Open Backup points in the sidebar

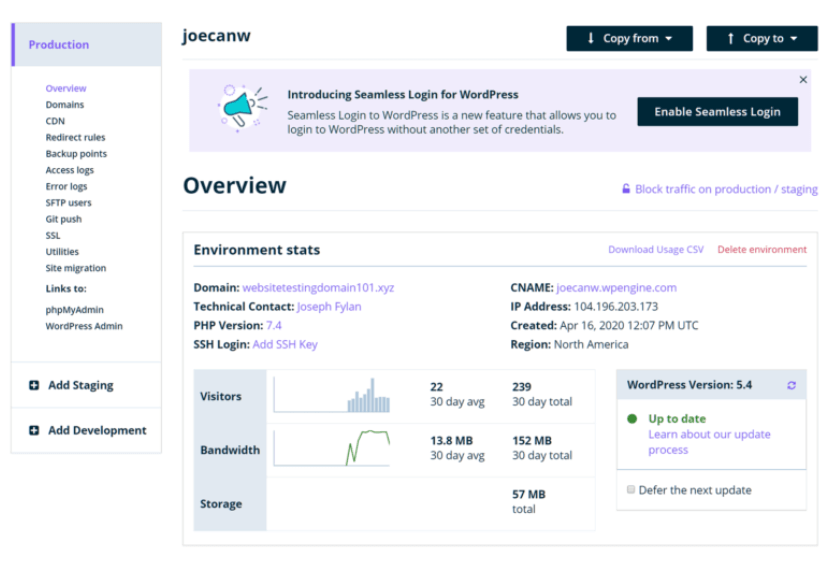pos(76,154)
